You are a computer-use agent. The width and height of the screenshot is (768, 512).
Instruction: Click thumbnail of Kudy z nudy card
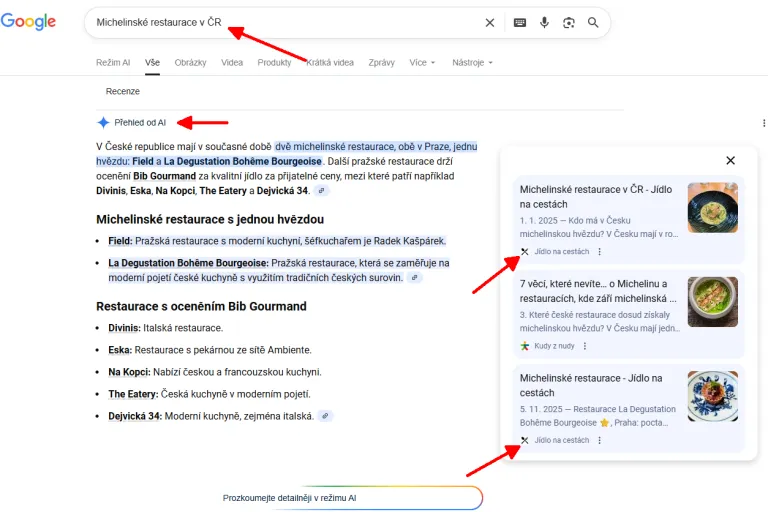[713, 302]
